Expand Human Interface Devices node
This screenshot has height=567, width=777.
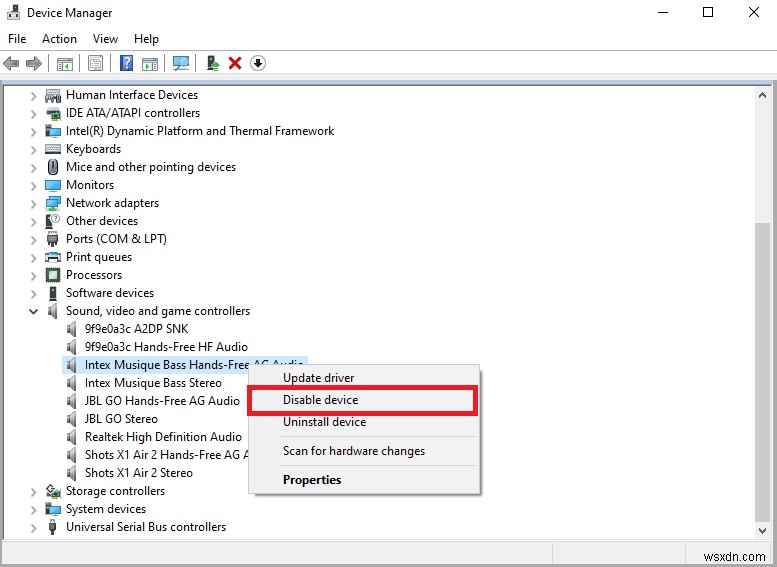(33, 95)
